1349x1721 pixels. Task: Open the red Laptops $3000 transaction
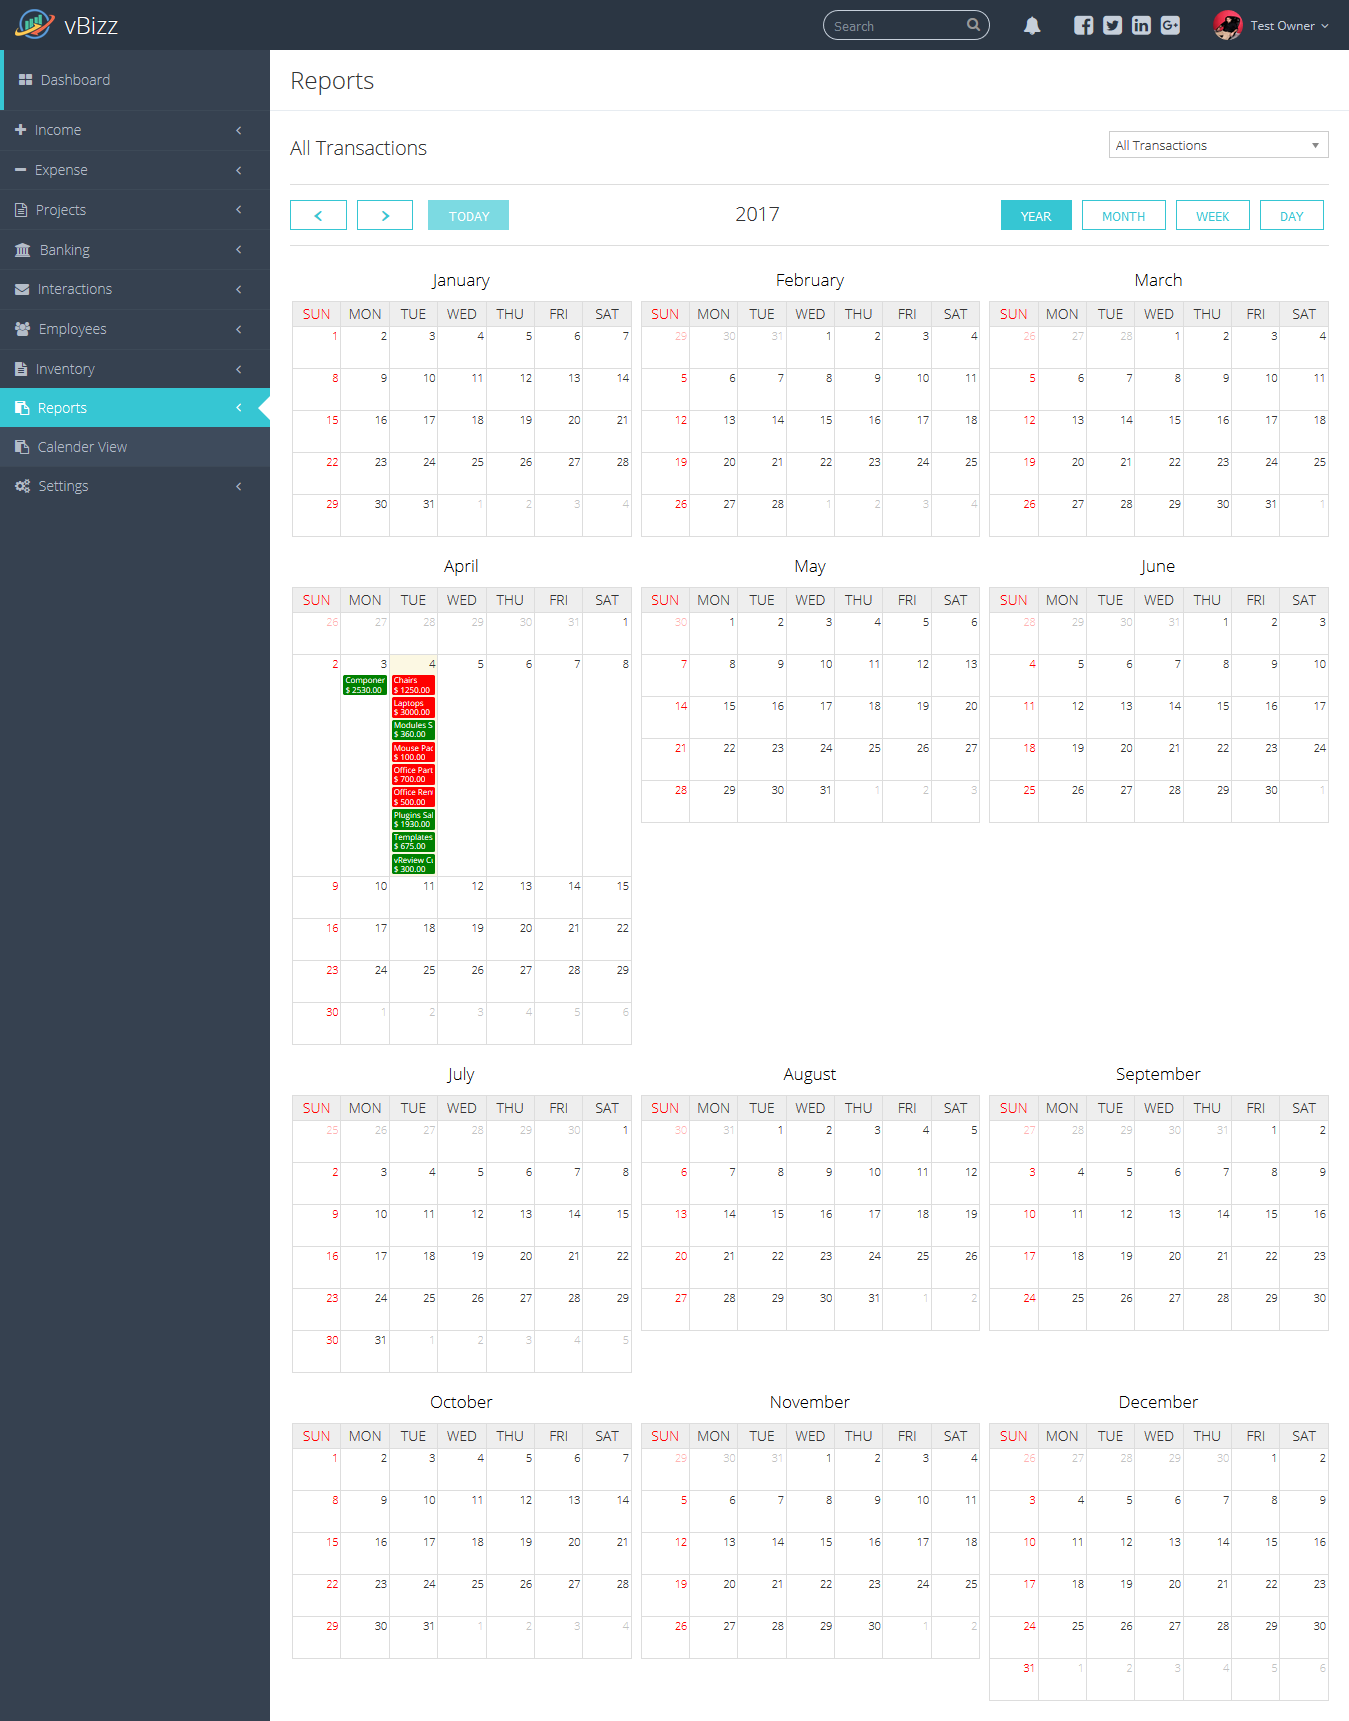click(412, 708)
